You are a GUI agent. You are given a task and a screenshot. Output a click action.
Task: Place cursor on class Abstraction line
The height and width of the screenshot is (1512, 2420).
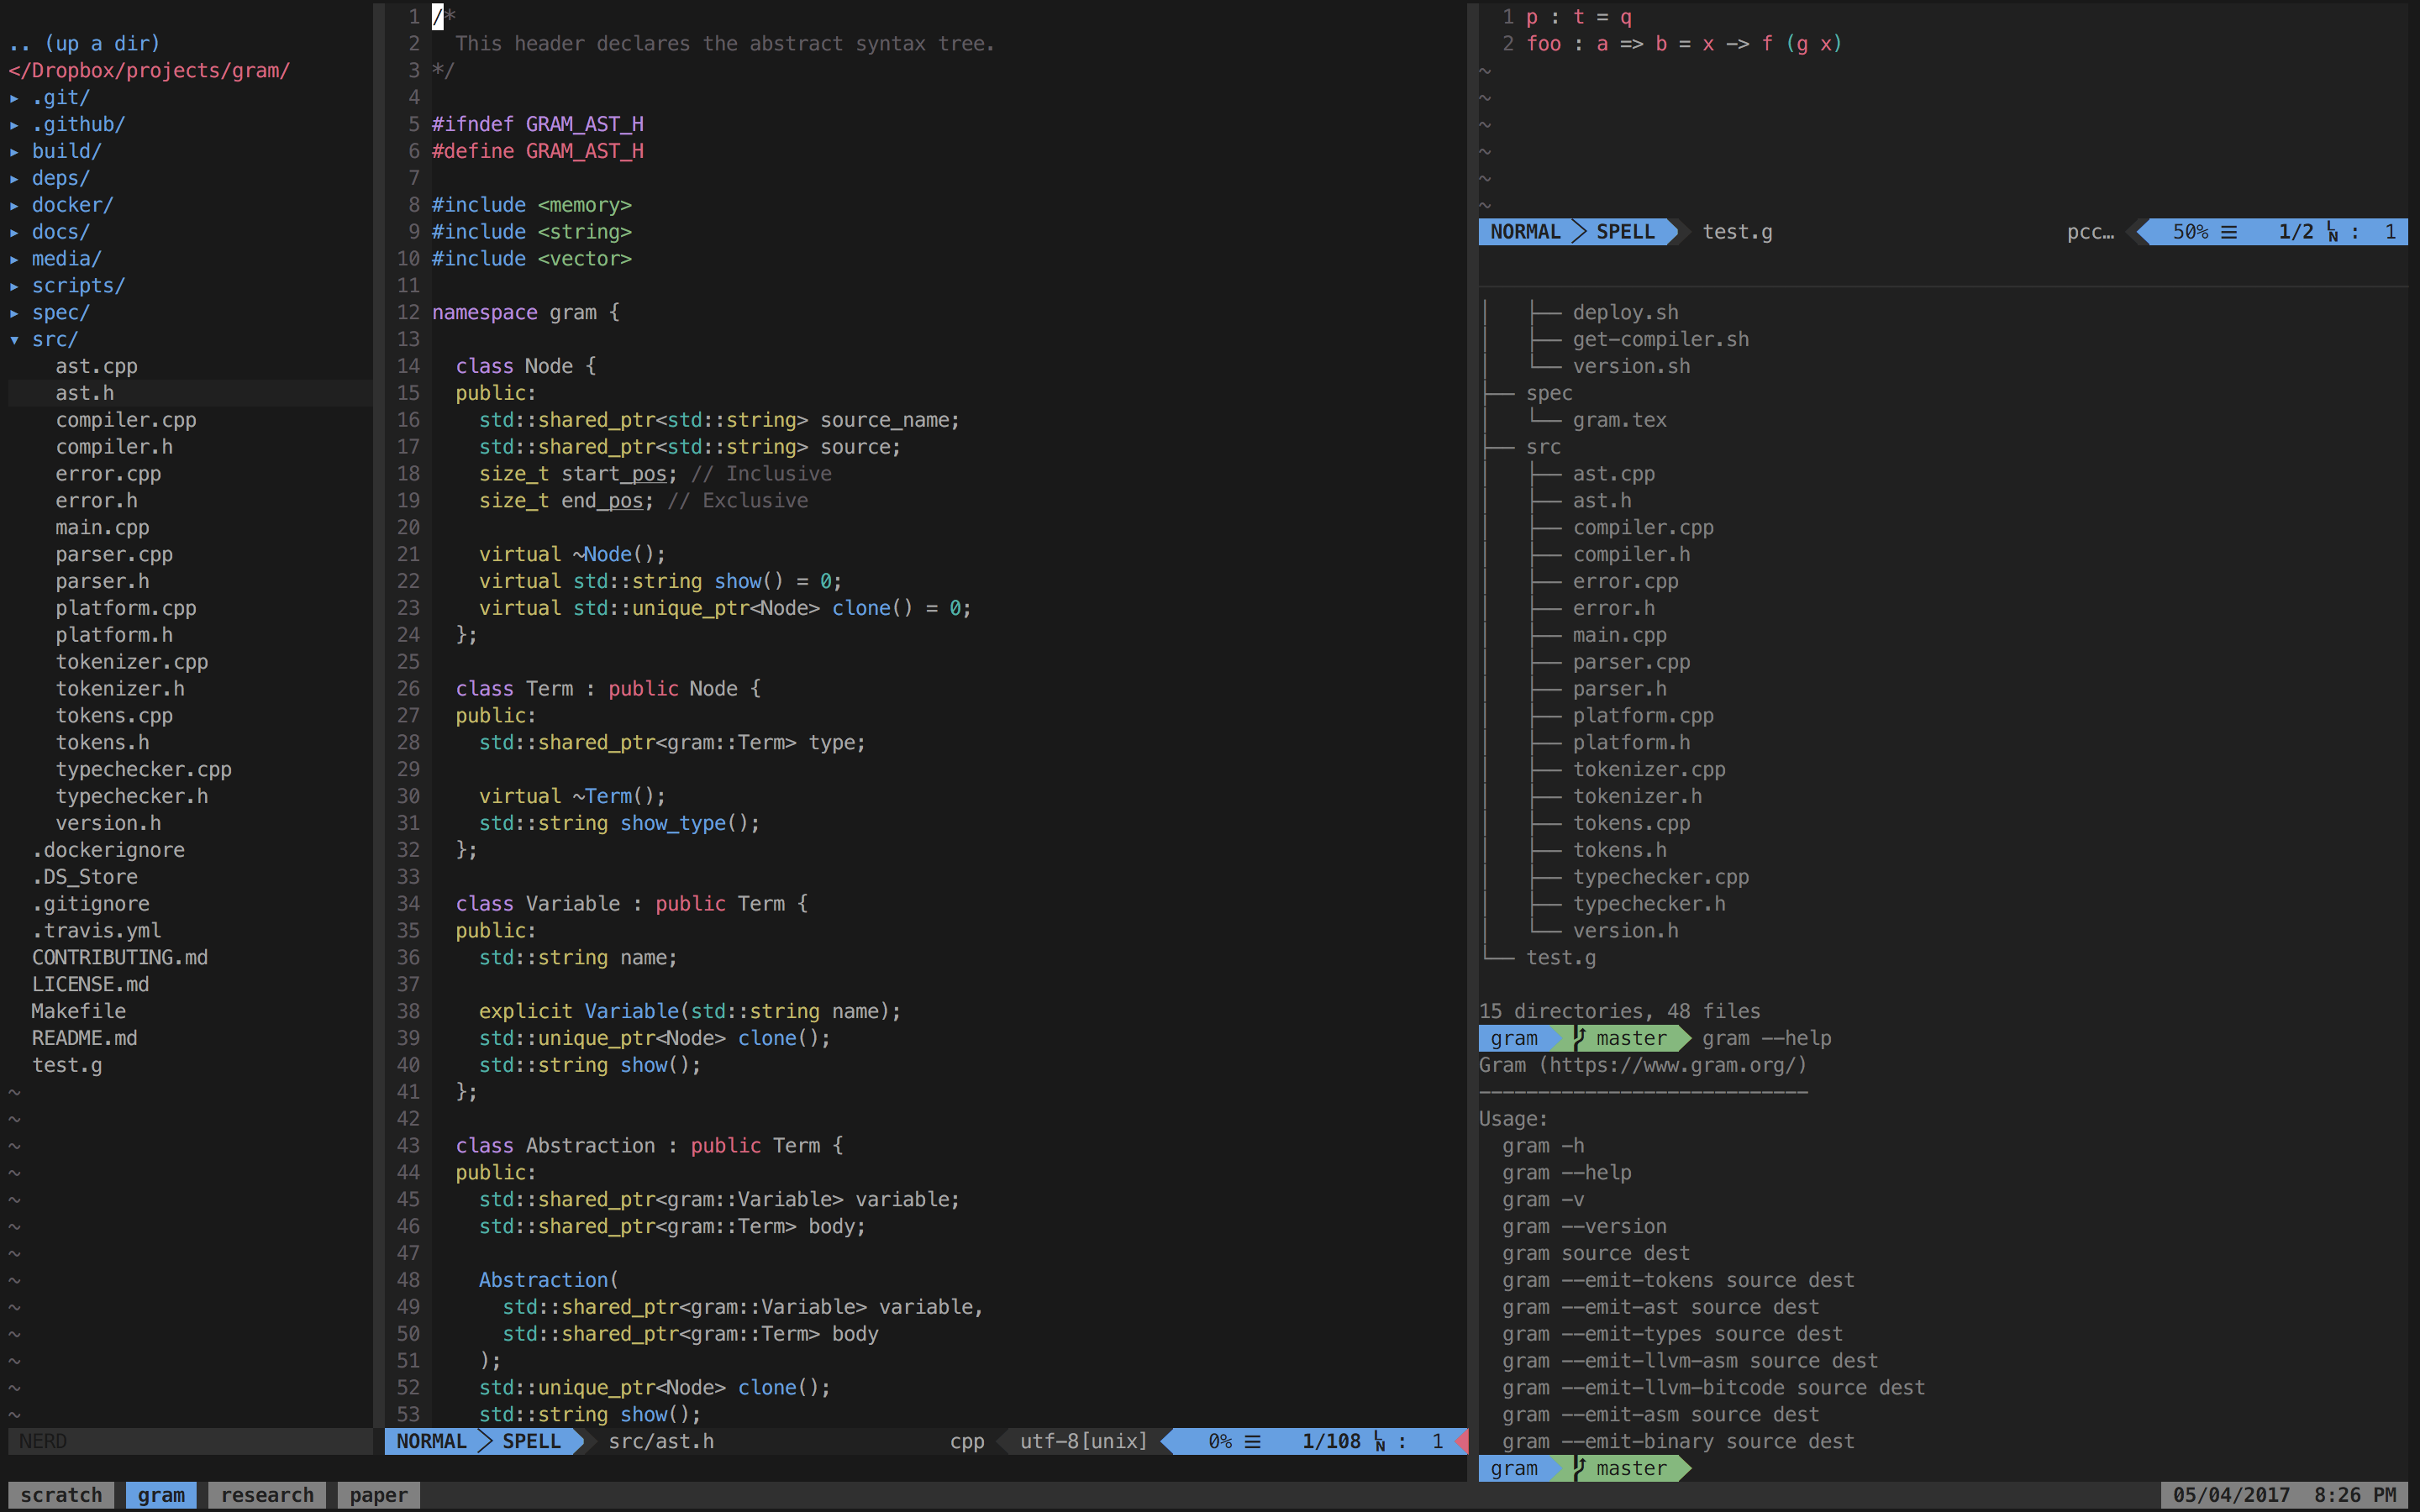649,1146
